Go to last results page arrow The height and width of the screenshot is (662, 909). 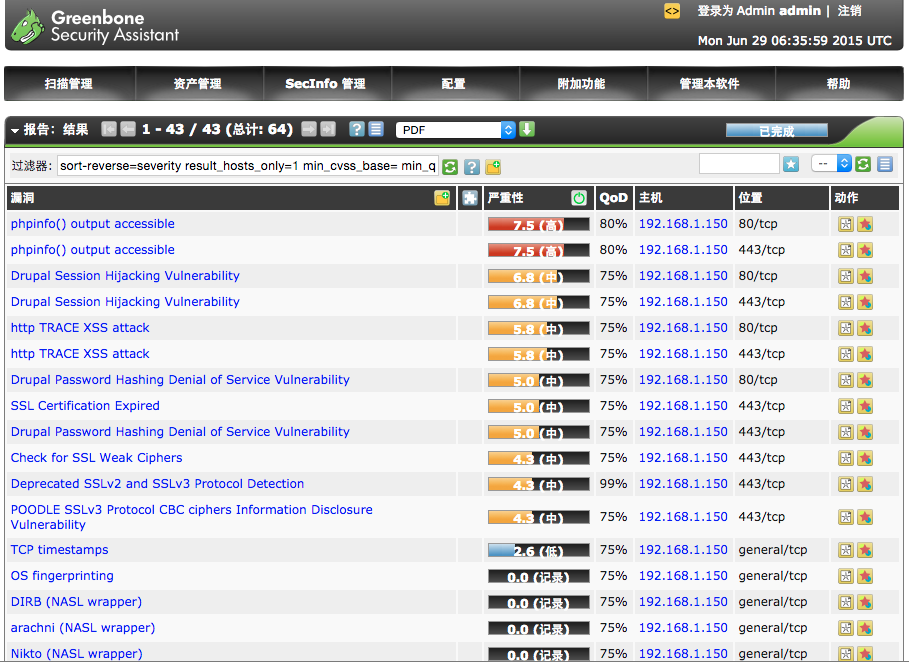click(328, 129)
